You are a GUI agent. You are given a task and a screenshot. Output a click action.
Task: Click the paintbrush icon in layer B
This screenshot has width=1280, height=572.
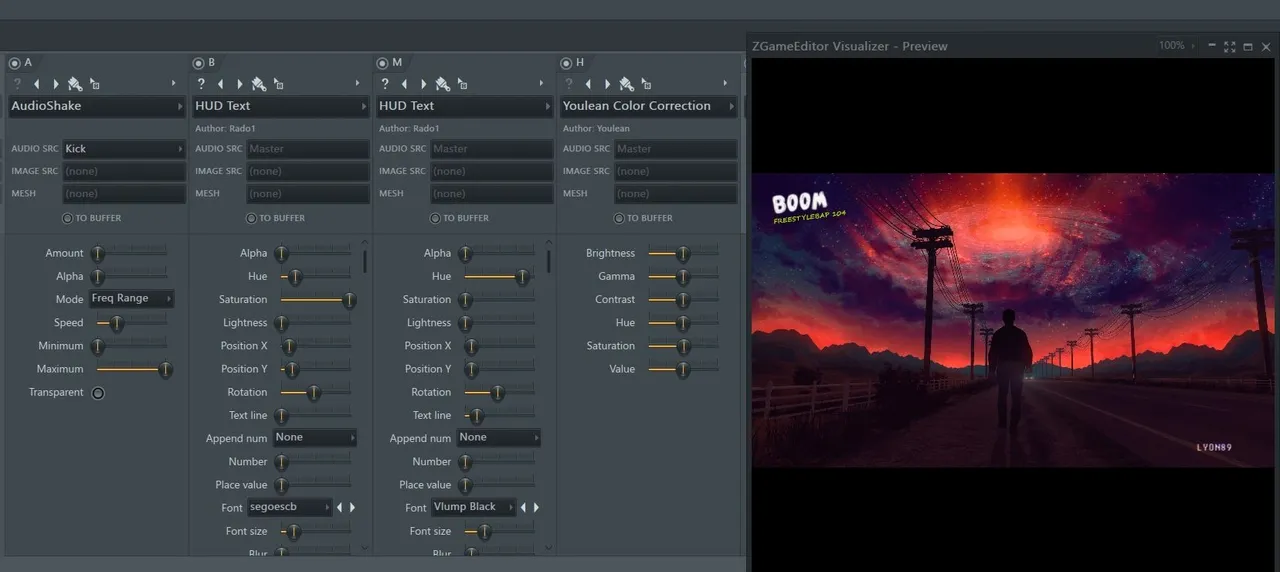[x=259, y=84]
